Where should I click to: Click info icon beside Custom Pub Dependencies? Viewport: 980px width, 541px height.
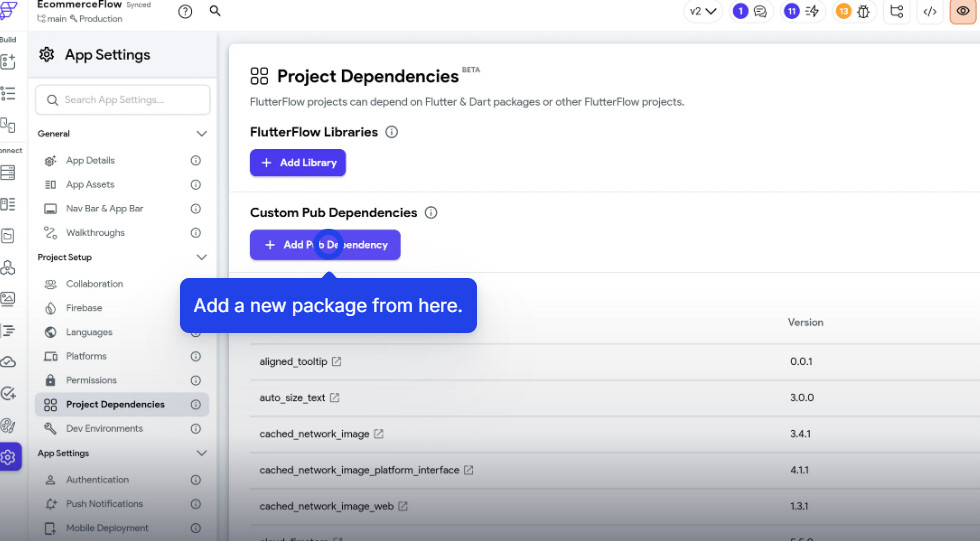click(x=431, y=212)
